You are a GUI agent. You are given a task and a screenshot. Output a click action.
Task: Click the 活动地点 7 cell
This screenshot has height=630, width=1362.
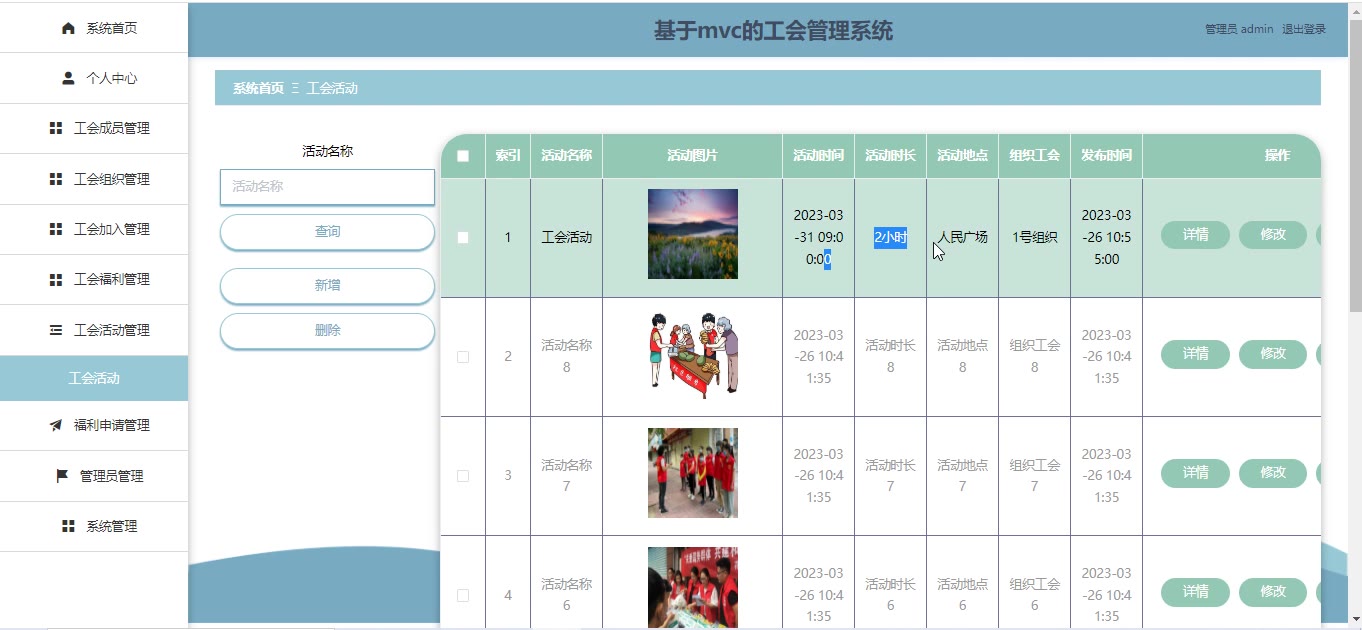pyautogui.click(x=962, y=475)
